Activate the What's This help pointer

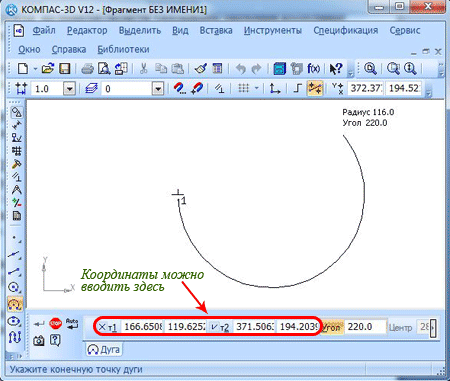coord(336,69)
